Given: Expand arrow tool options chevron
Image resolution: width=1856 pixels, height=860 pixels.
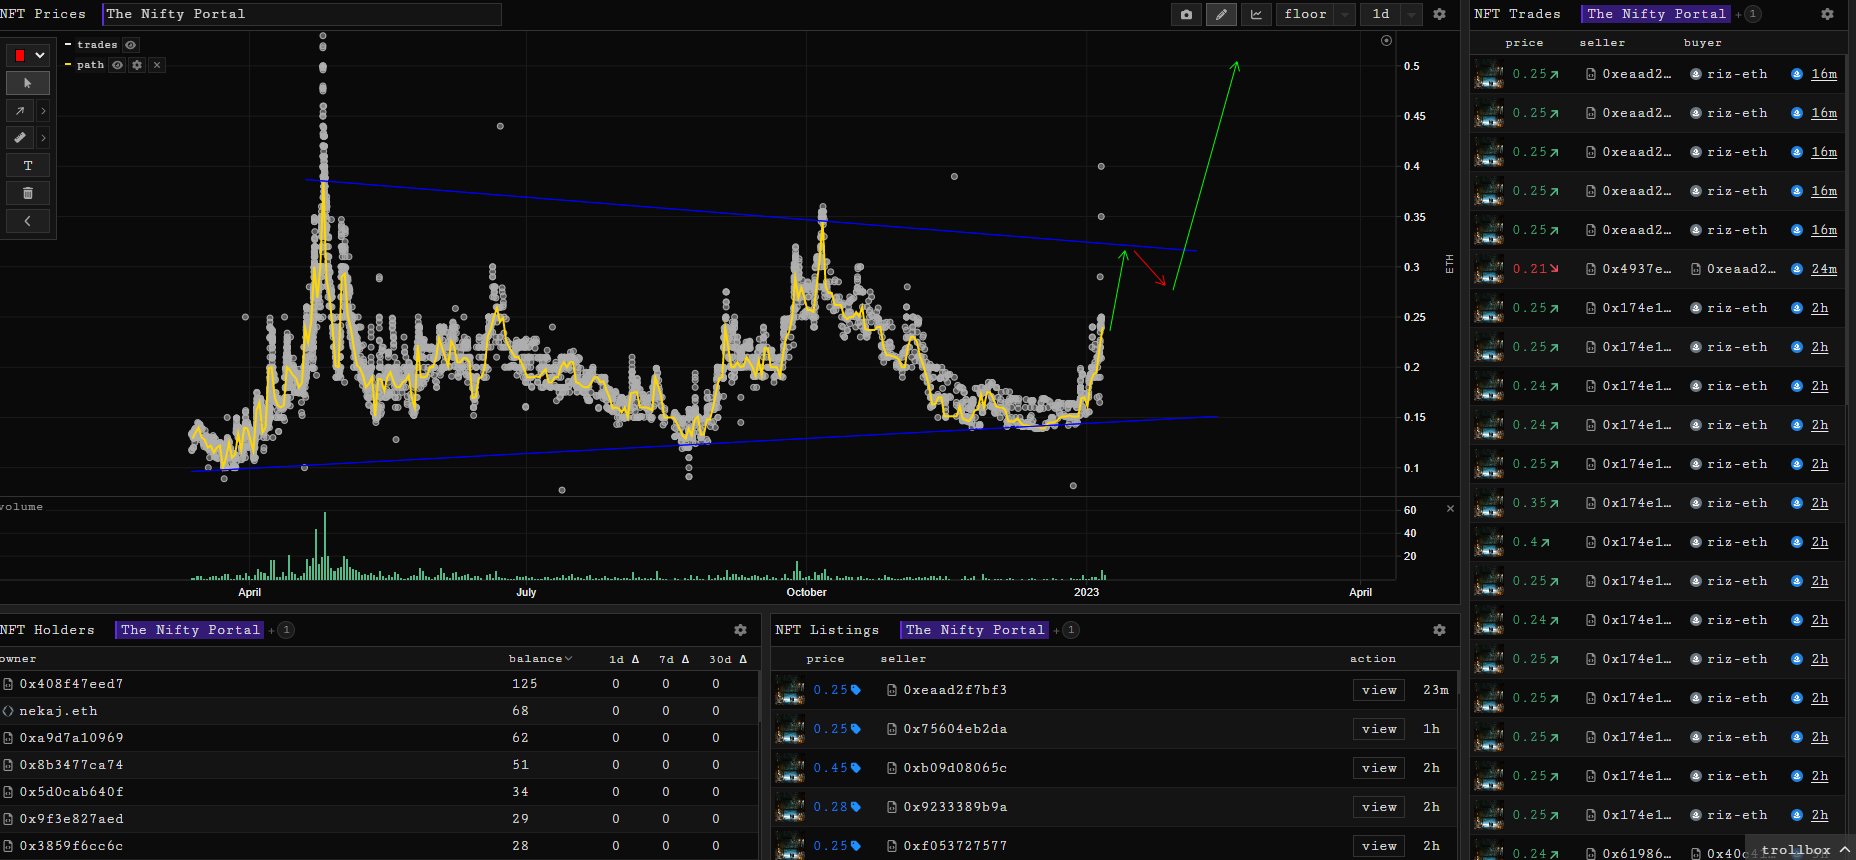Looking at the screenshot, I should (x=43, y=111).
